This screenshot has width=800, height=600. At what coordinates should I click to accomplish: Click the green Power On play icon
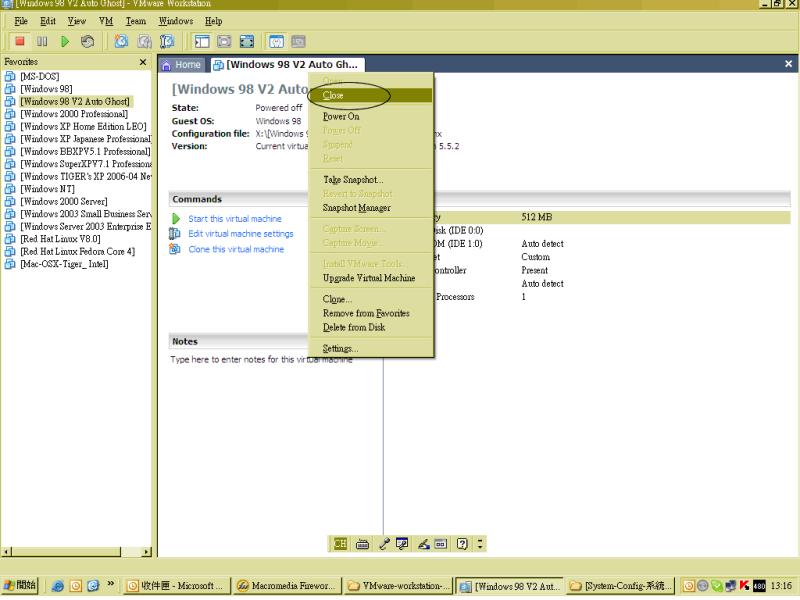point(65,41)
